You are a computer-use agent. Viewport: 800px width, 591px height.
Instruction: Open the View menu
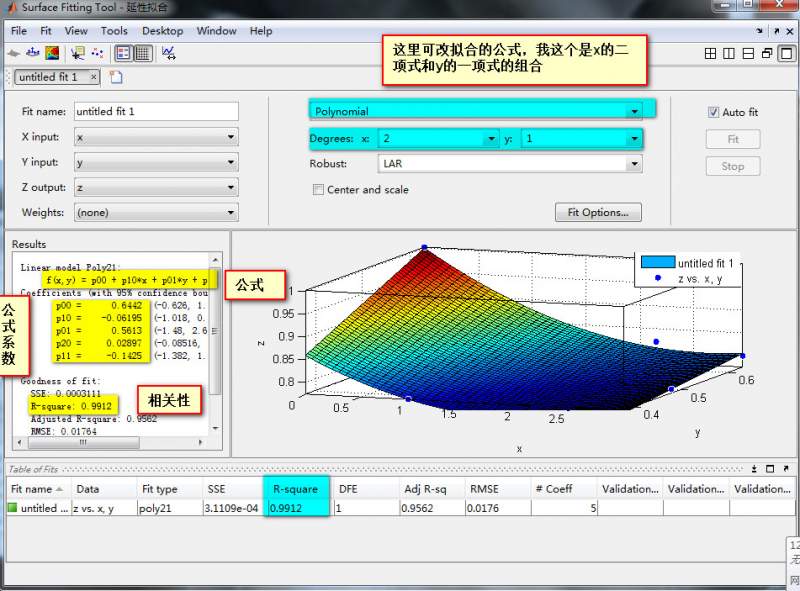pos(76,31)
